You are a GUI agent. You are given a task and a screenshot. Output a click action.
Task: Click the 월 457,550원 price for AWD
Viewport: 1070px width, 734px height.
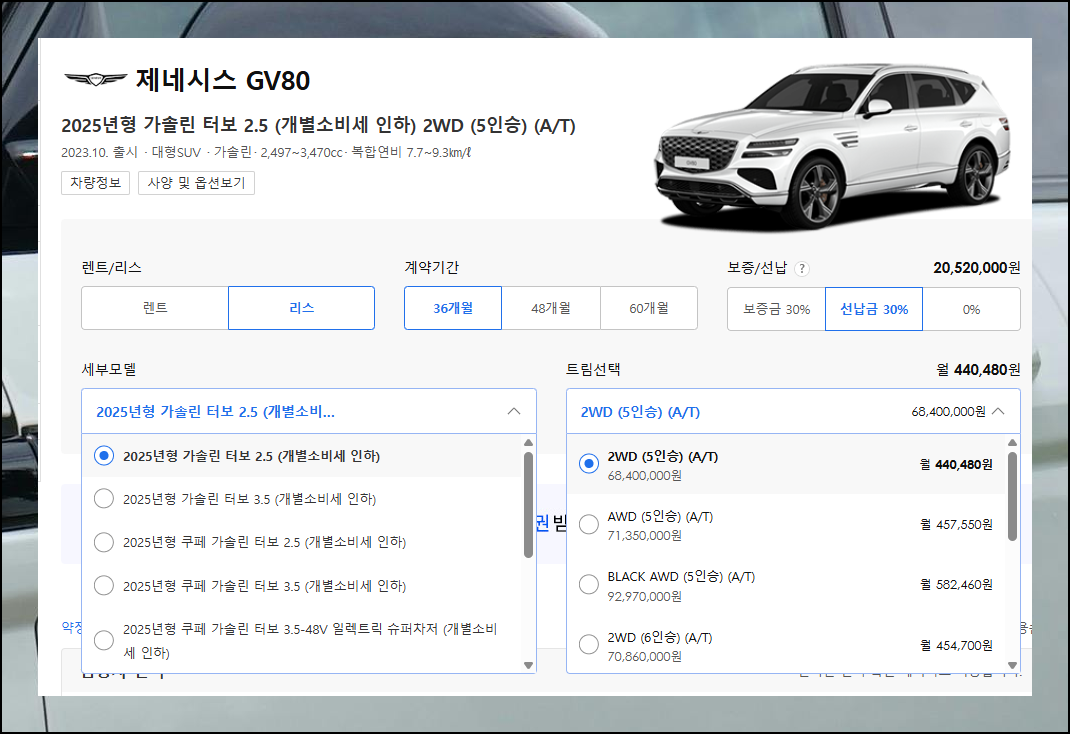956,525
